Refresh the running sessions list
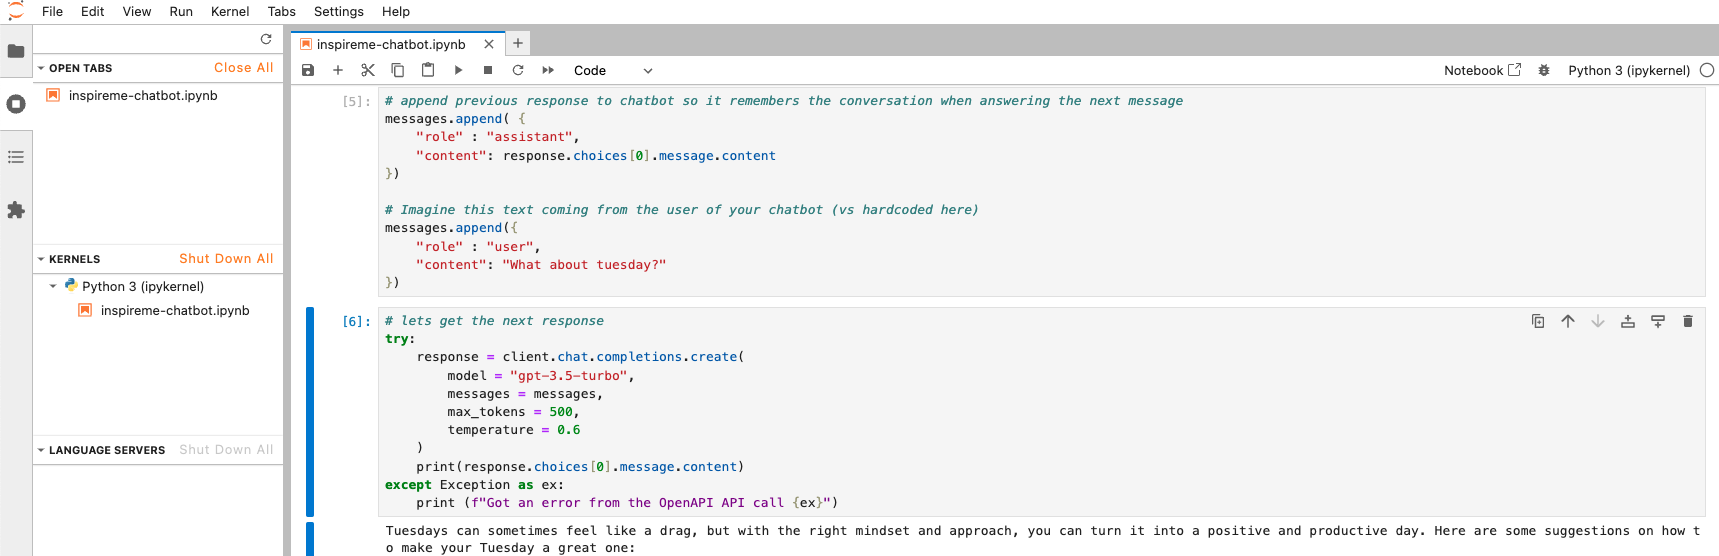1719x556 pixels. click(x=266, y=39)
